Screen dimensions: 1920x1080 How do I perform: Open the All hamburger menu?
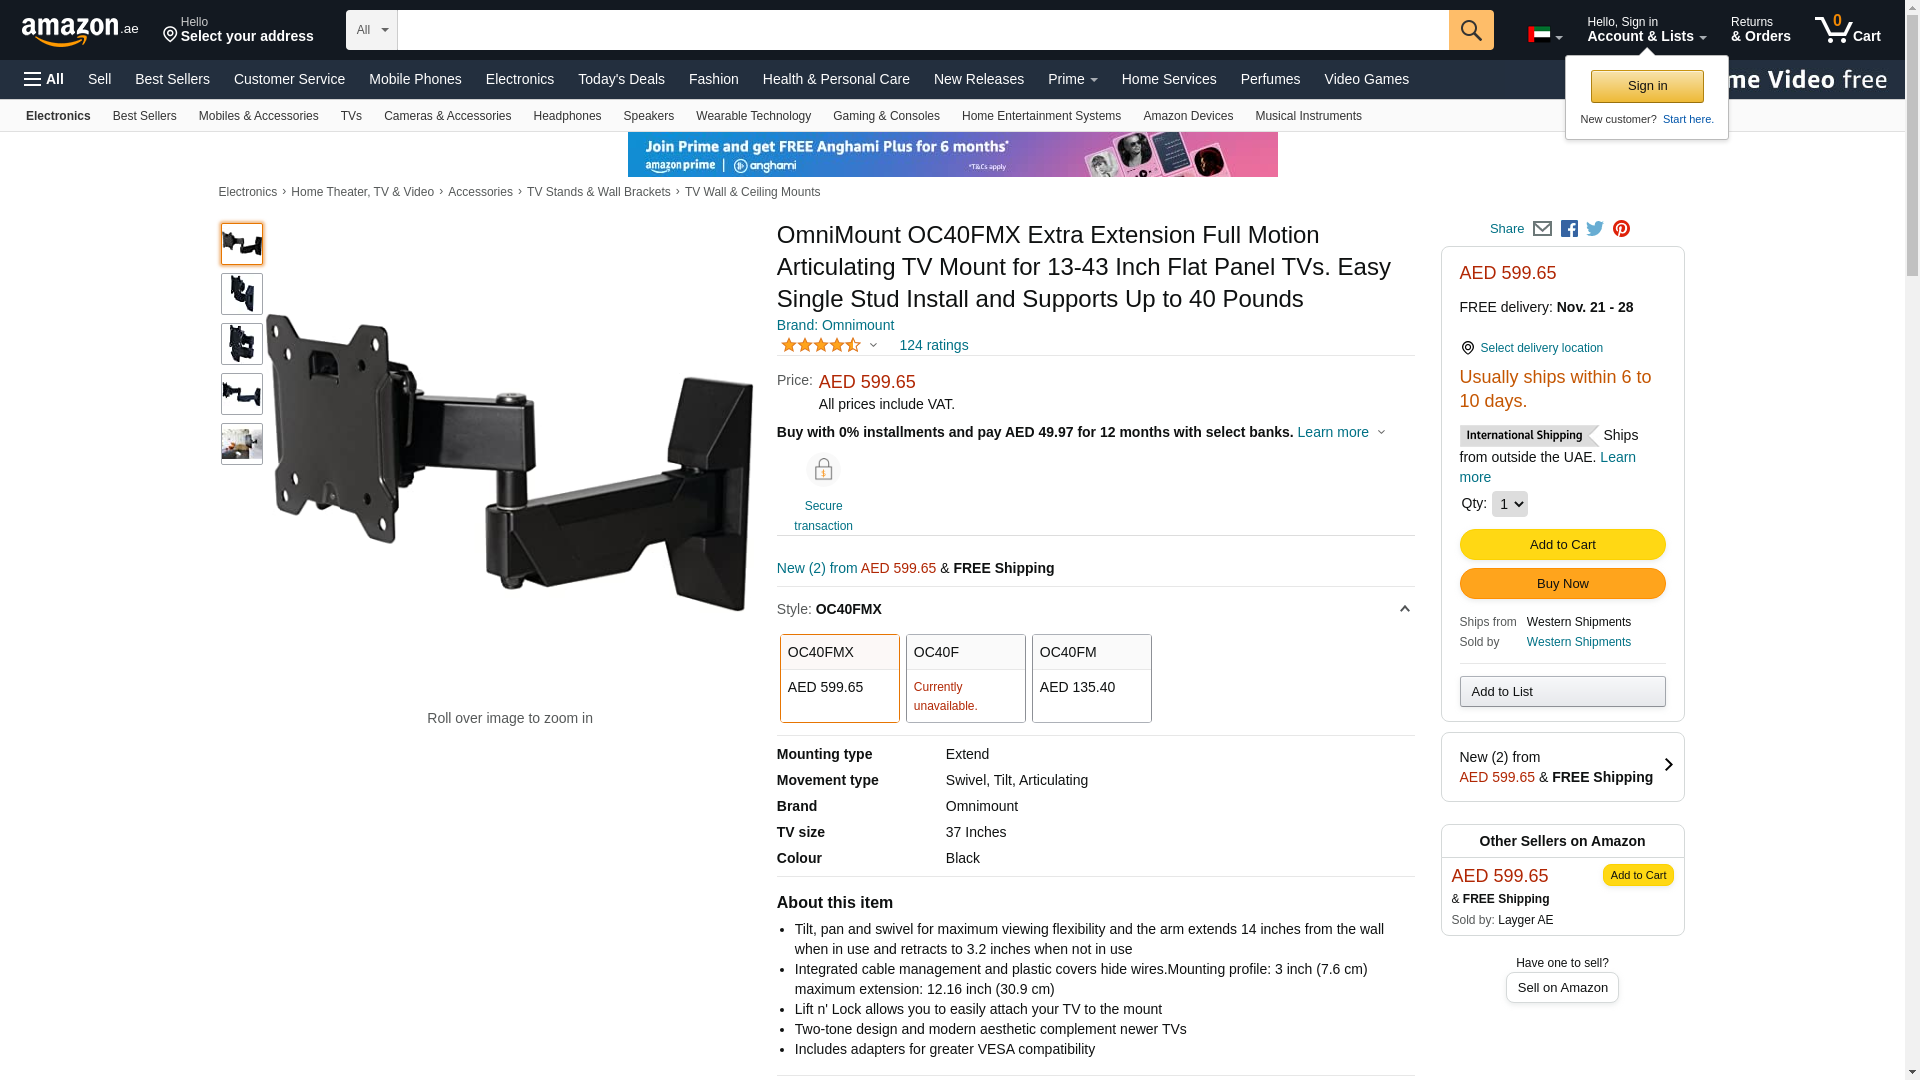coord(44,79)
